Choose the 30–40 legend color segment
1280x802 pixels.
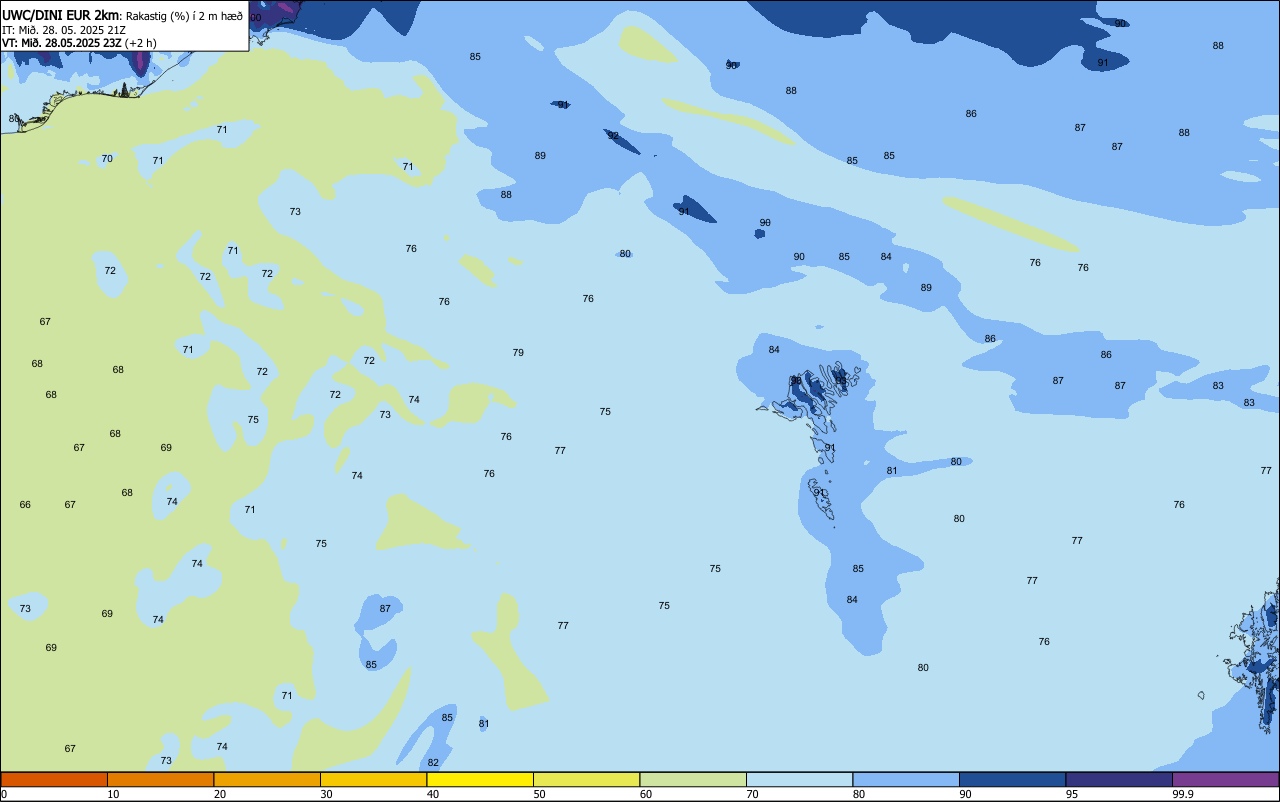point(373,779)
